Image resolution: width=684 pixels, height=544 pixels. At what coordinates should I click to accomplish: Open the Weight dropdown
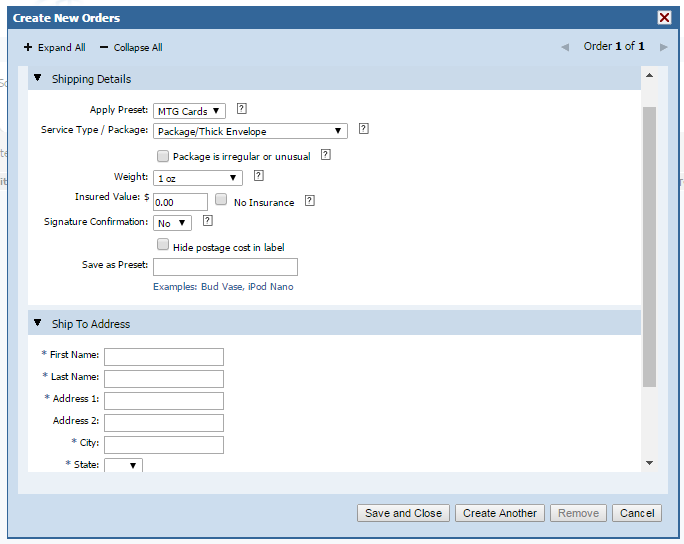(198, 178)
